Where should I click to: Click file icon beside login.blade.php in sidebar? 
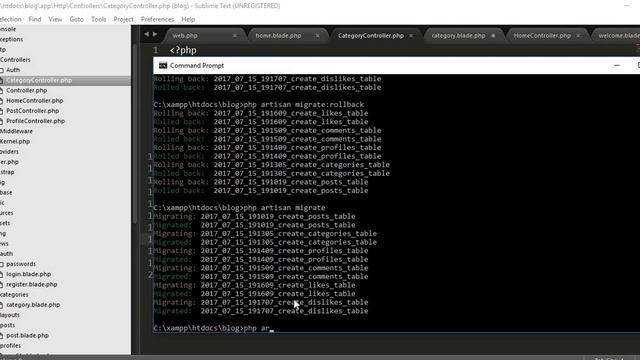point(2,274)
